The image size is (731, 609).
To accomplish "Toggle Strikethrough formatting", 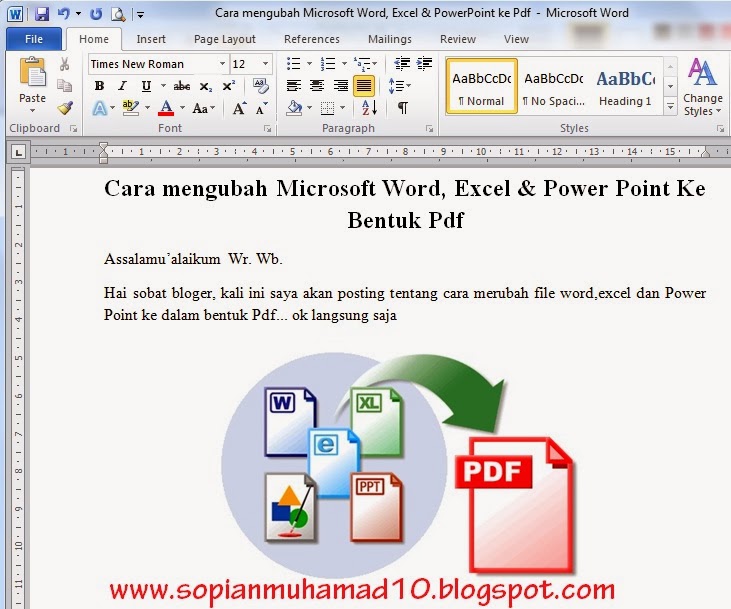I will [x=182, y=86].
